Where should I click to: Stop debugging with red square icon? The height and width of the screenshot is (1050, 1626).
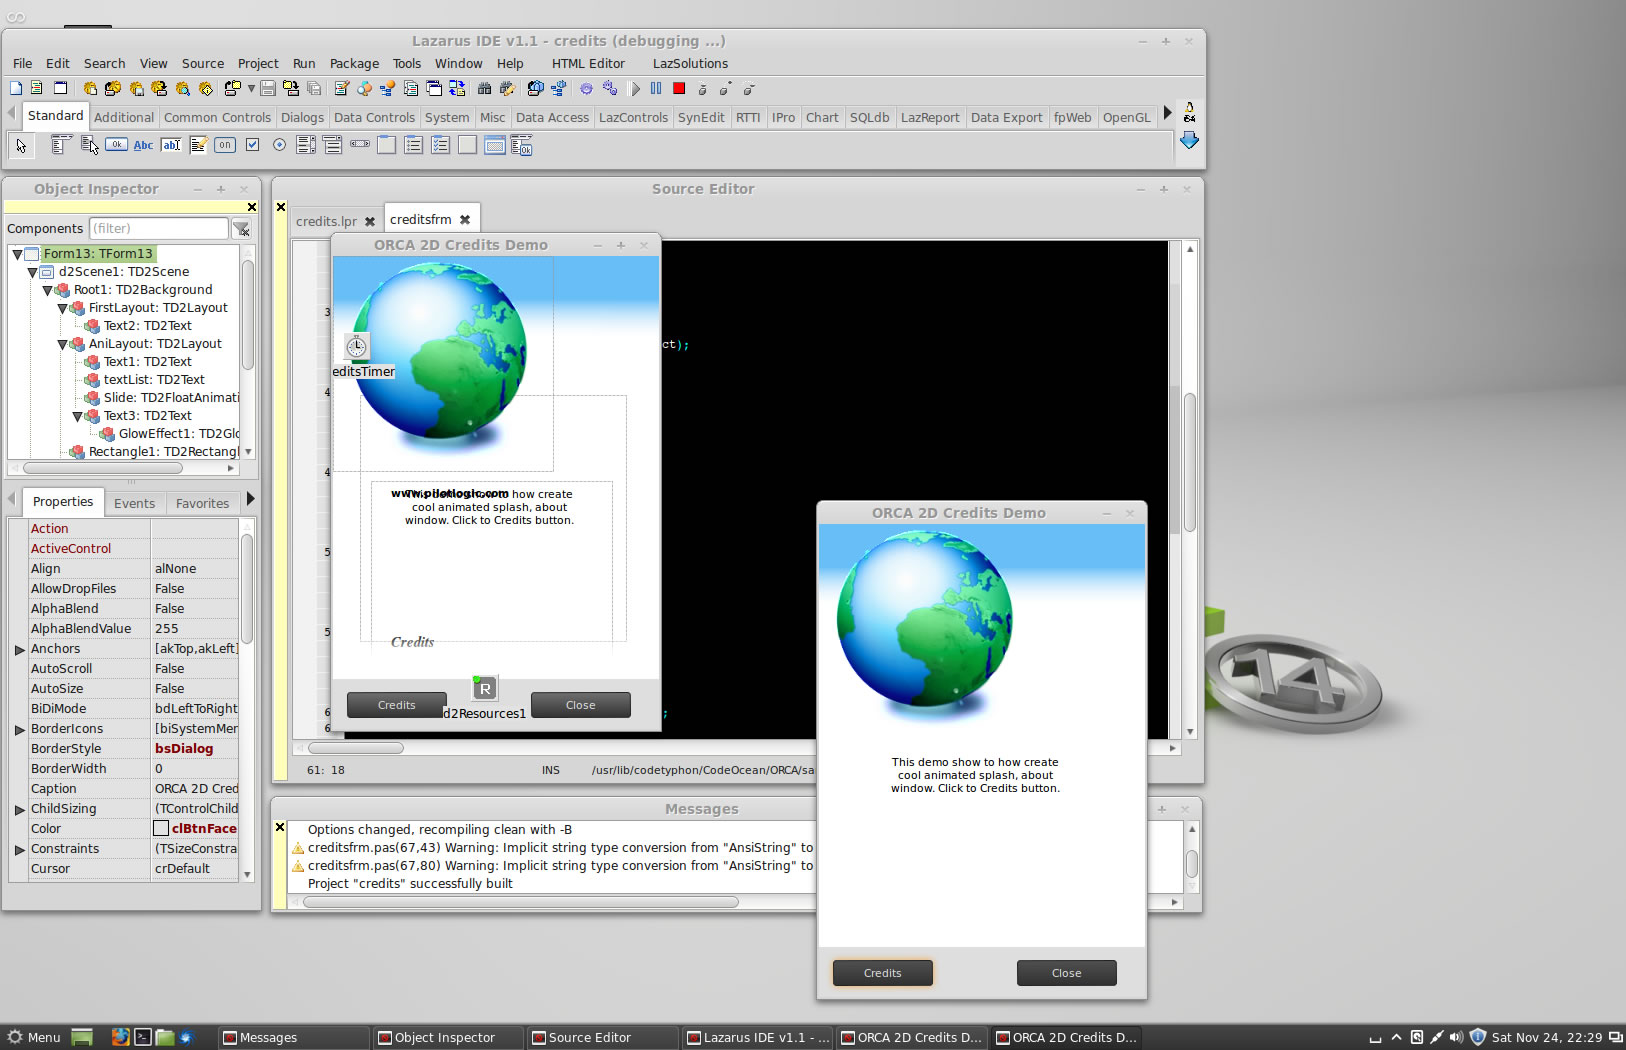click(679, 89)
